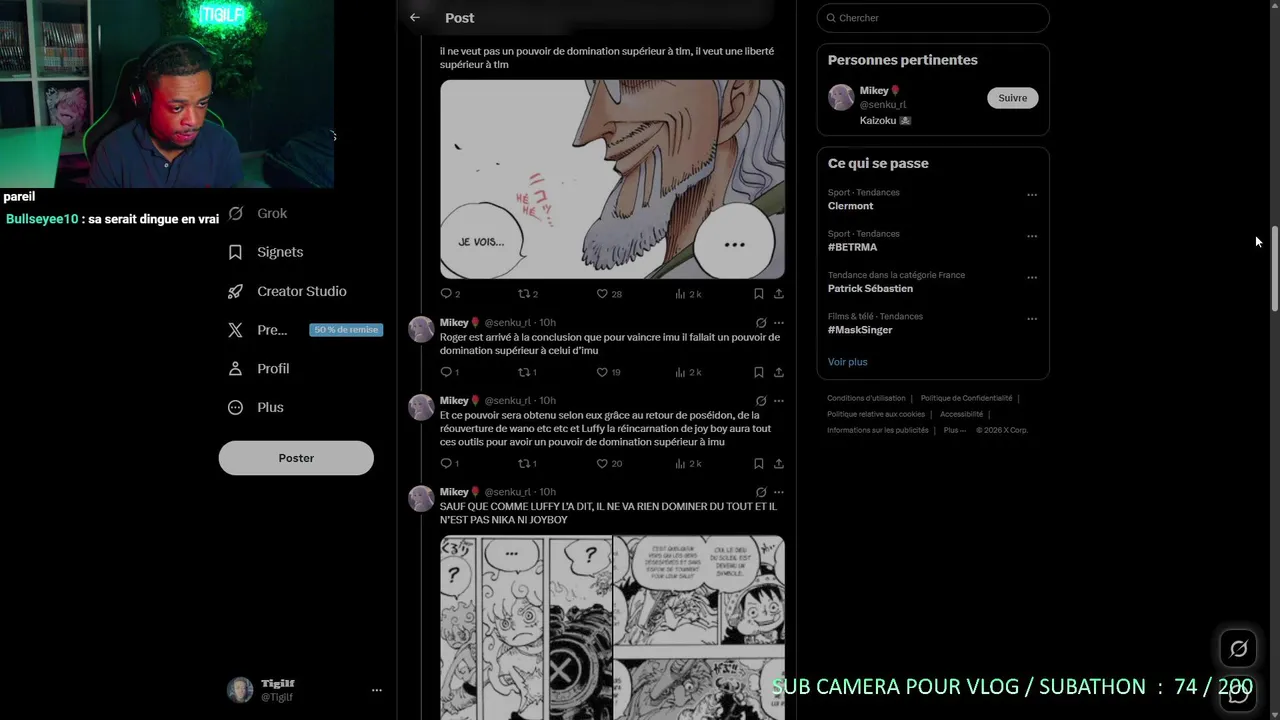Open more options for Clermont trend

tap(1032, 195)
